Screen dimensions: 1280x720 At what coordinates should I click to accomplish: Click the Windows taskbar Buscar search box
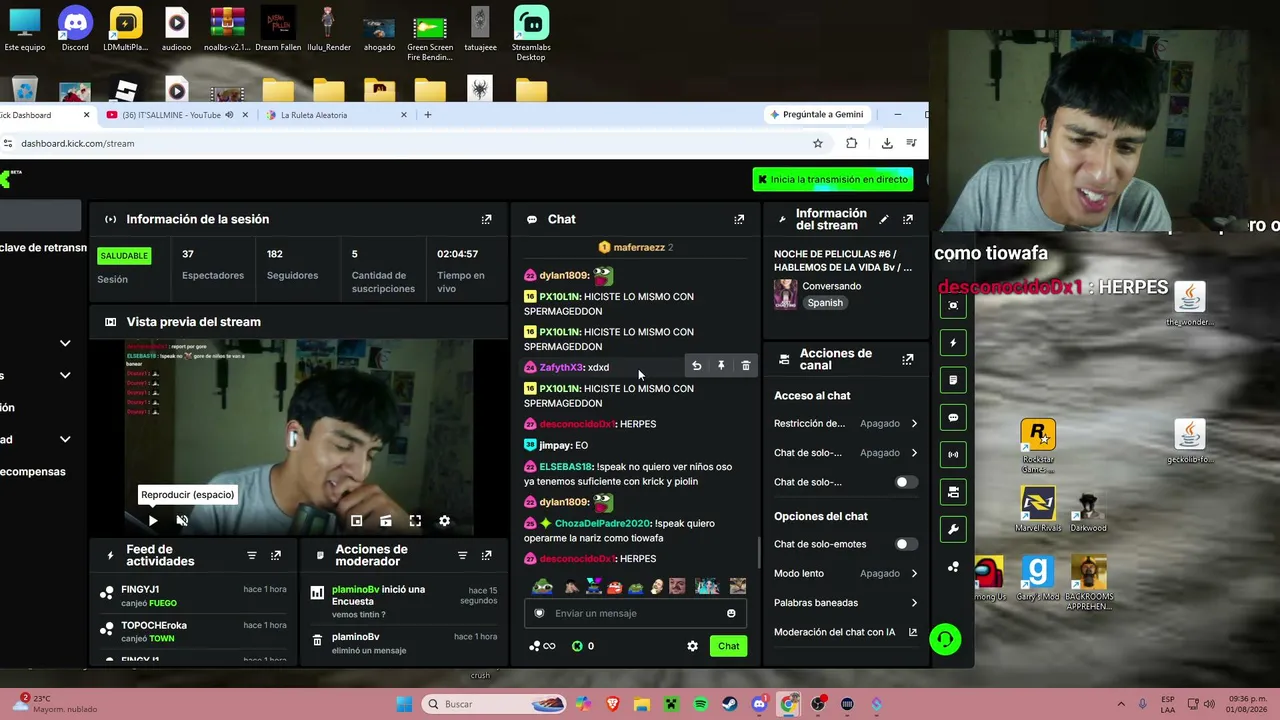point(495,704)
